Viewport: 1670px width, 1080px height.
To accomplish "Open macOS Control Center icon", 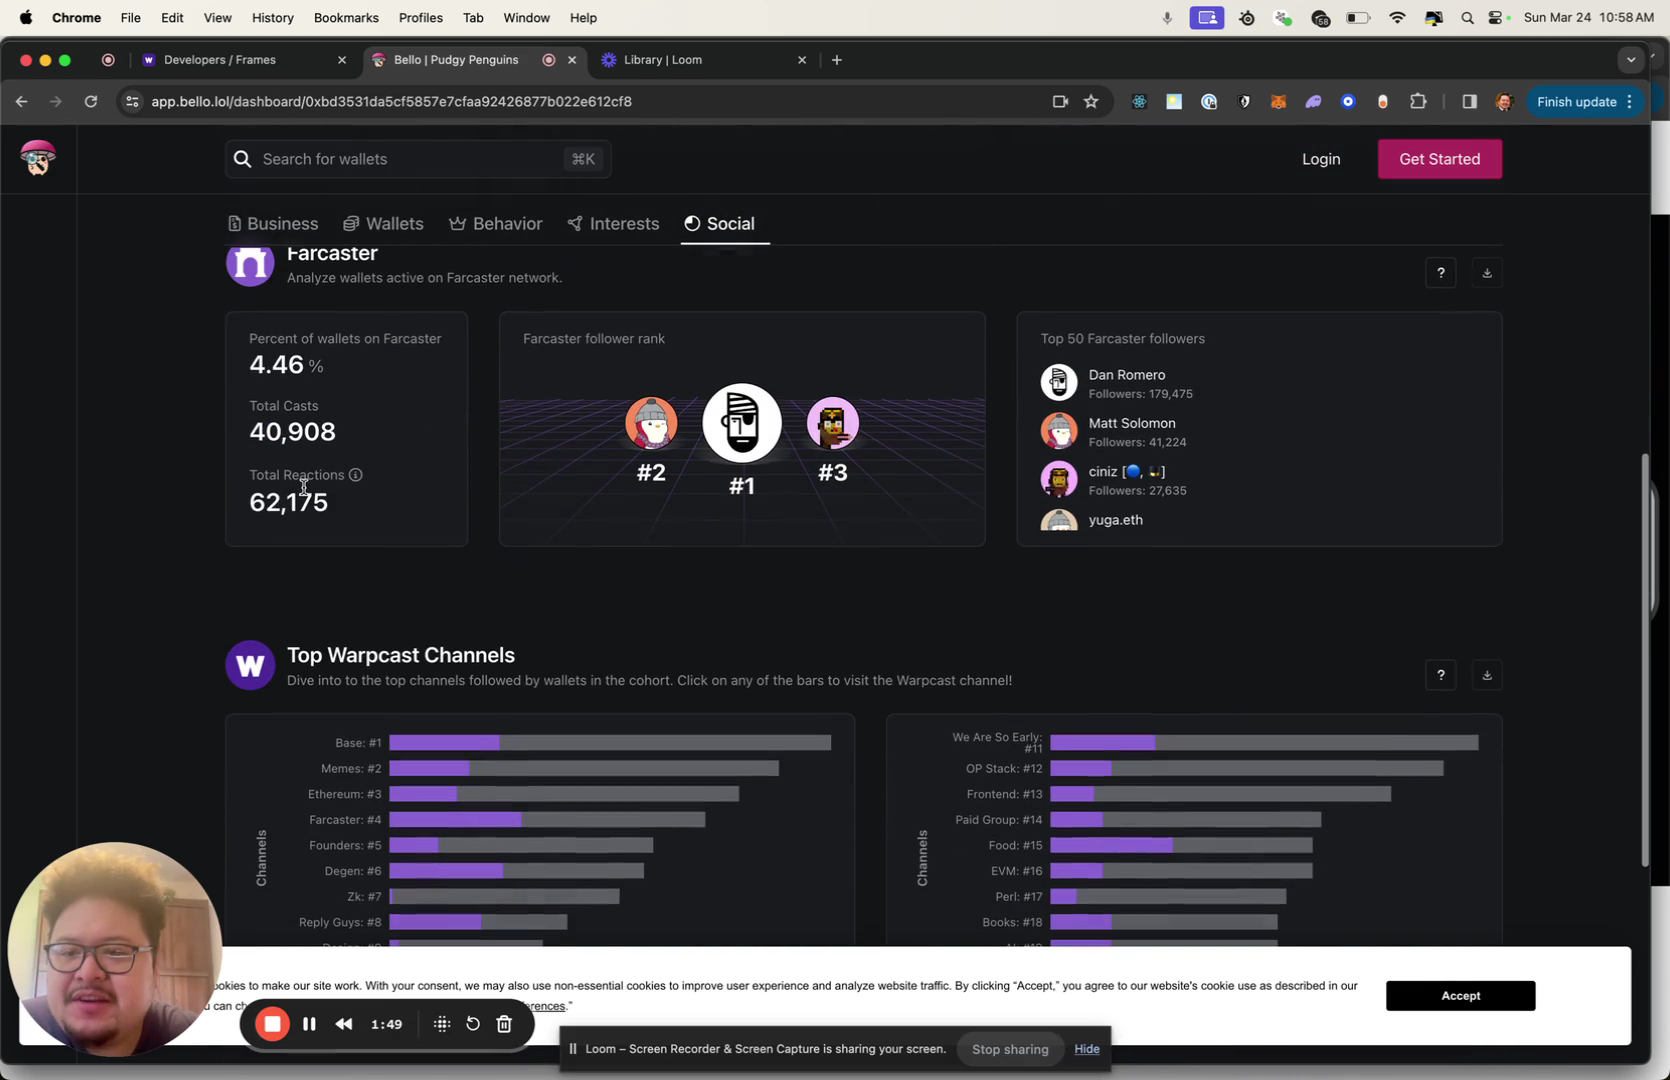I will [x=1497, y=18].
